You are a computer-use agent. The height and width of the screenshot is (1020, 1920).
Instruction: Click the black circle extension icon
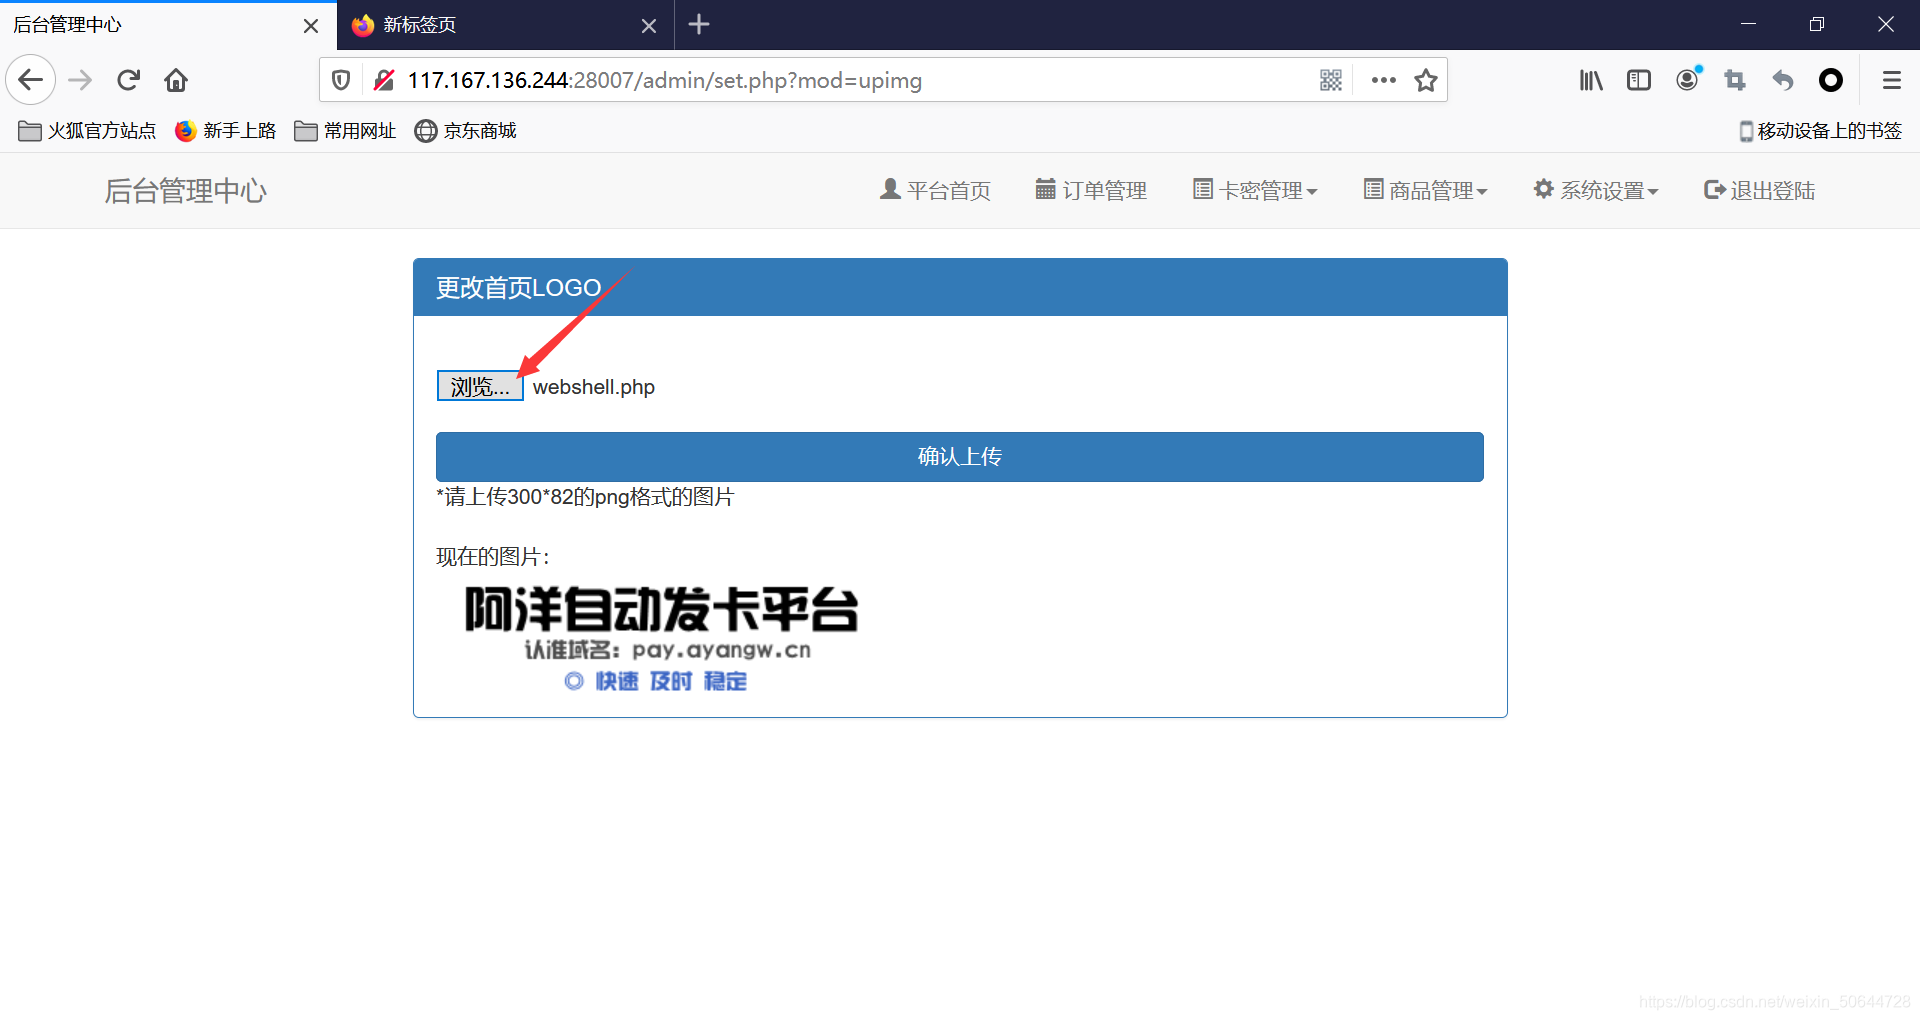(1831, 80)
